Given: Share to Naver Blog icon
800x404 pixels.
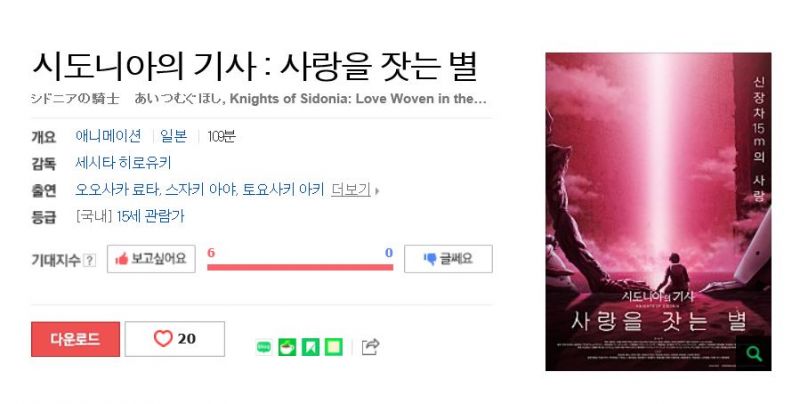Looking at the screenshot, I should [x=264, y=347].
